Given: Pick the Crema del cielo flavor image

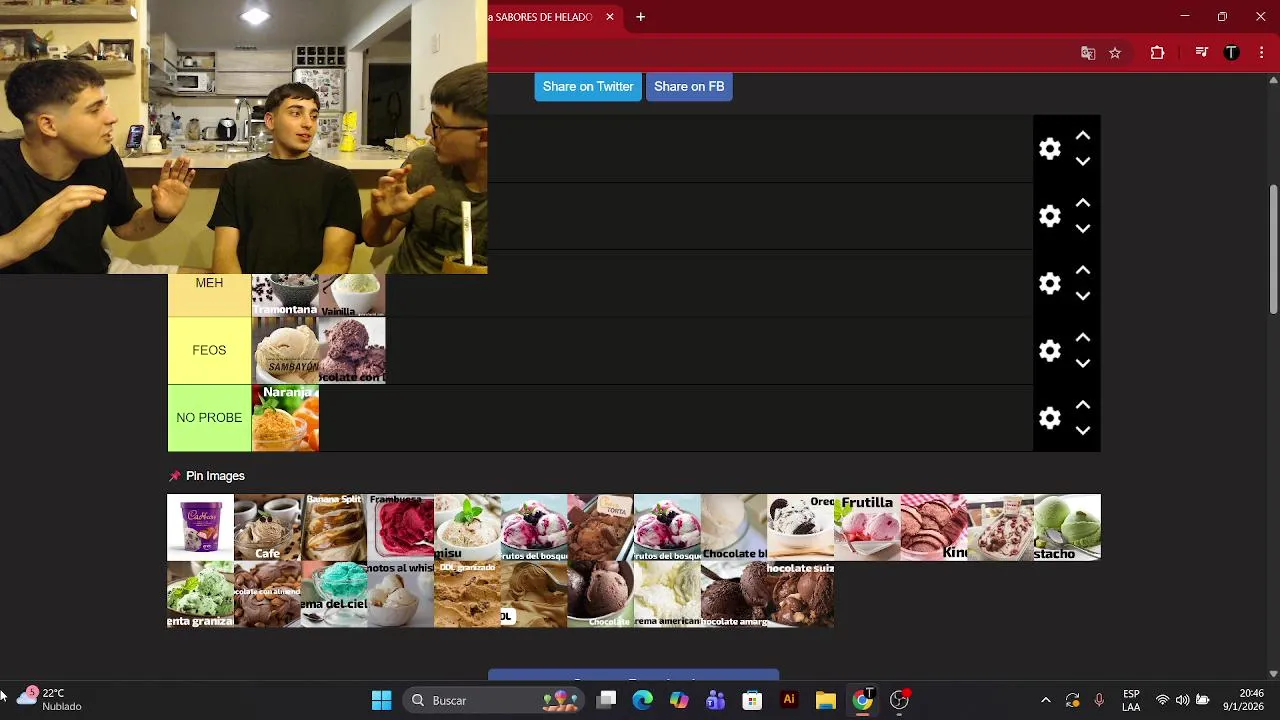Looking at the screenshot, I should (x=334, y=594).
